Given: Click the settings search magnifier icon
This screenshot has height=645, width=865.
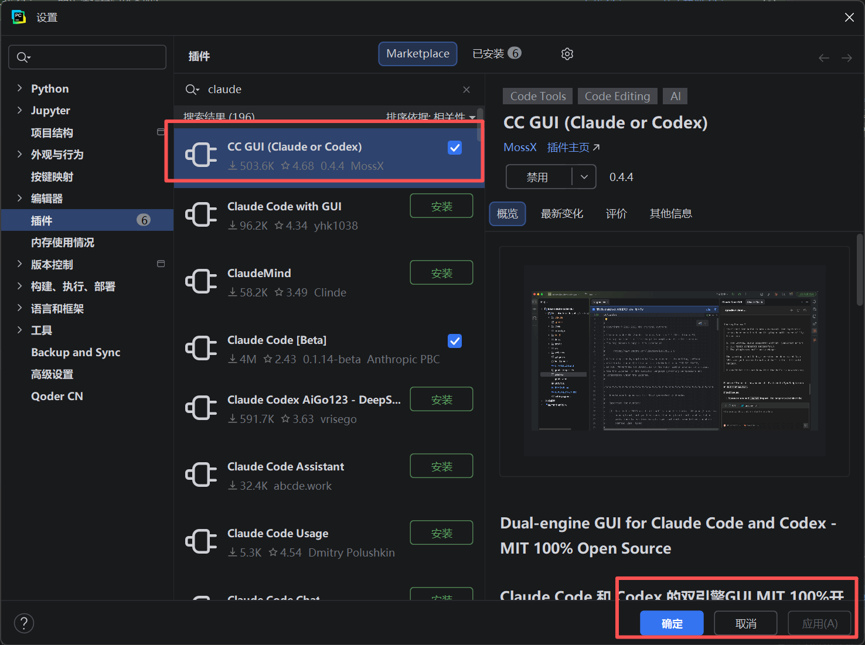Looking at the screenshot, I should pos(23,57).
